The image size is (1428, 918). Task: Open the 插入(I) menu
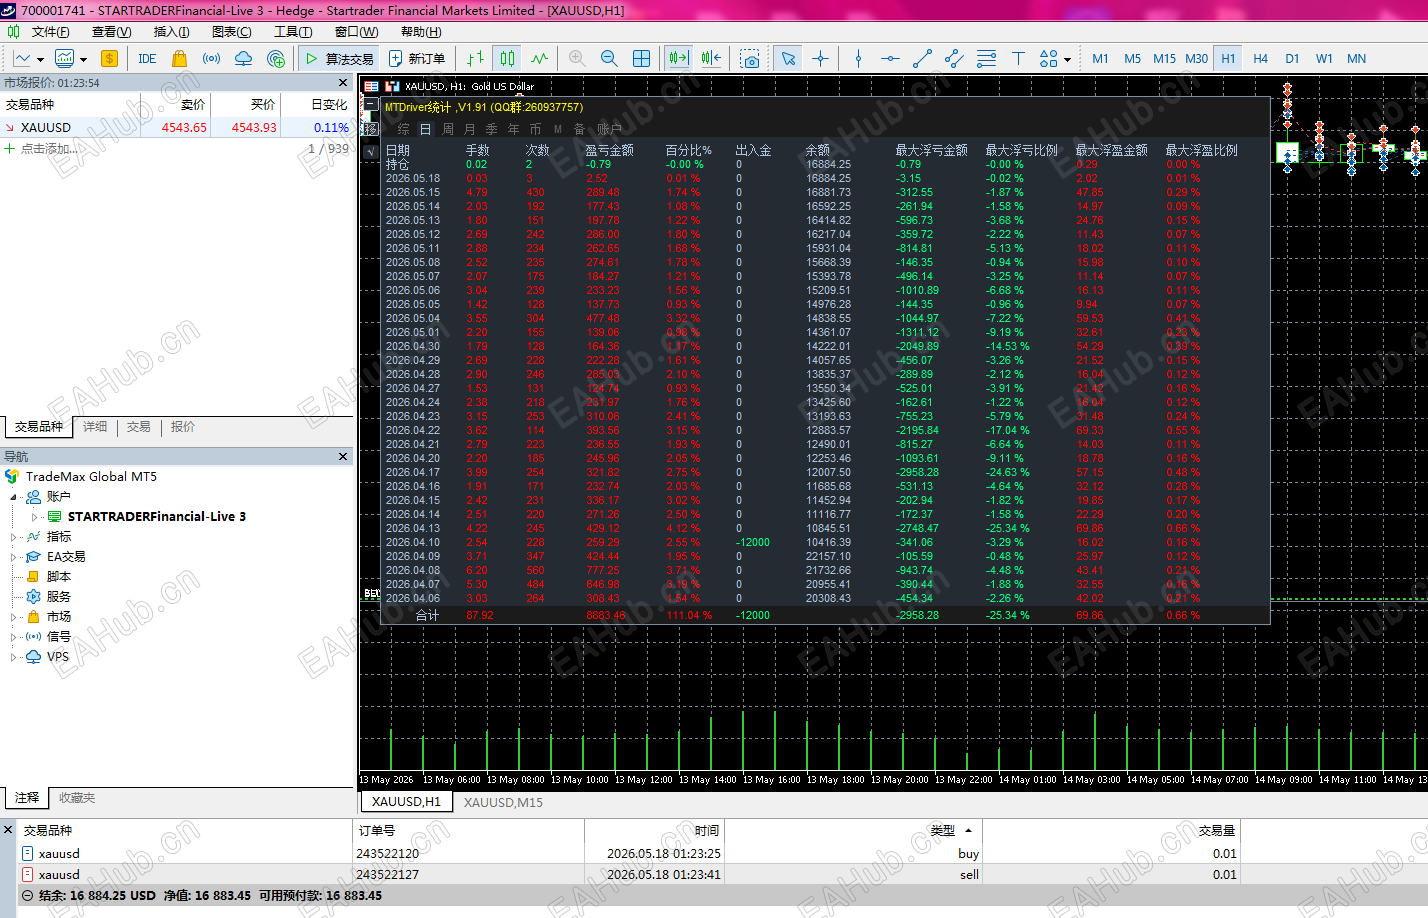click(171, 32)
